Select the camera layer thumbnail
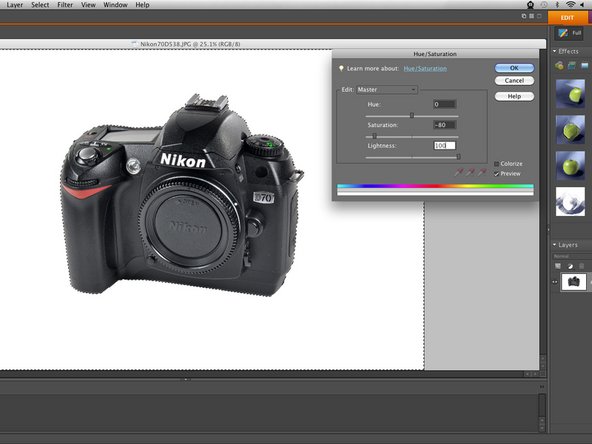The height and width of the screenshot is (444, 592). click(574, 282)
